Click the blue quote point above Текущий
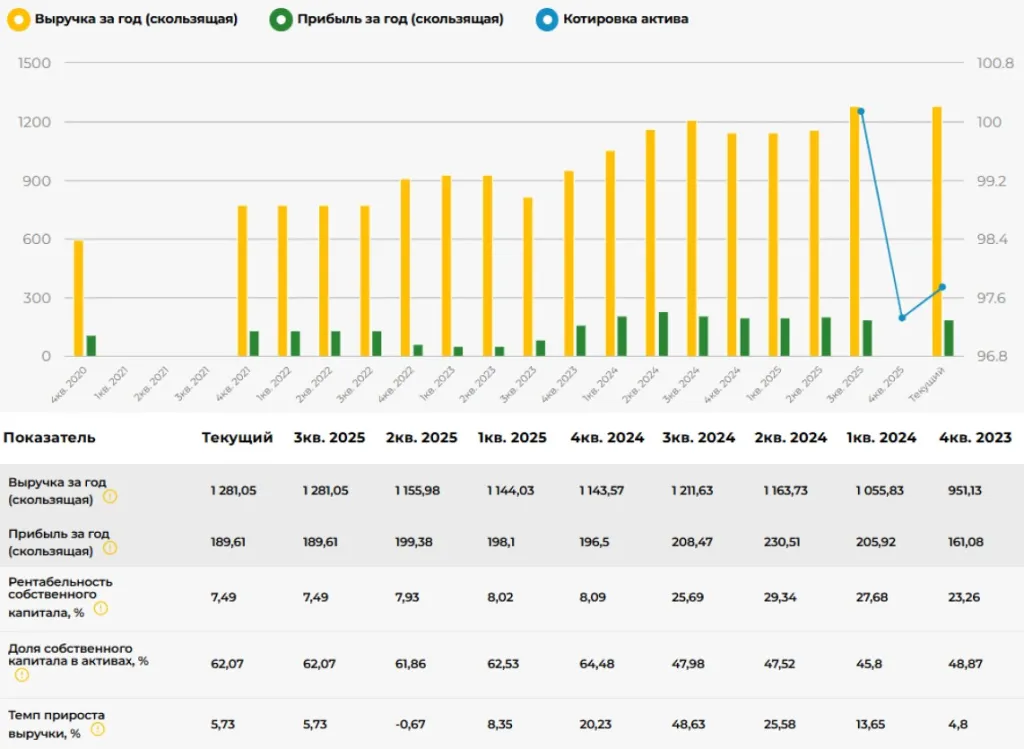 tap(942, 288)
